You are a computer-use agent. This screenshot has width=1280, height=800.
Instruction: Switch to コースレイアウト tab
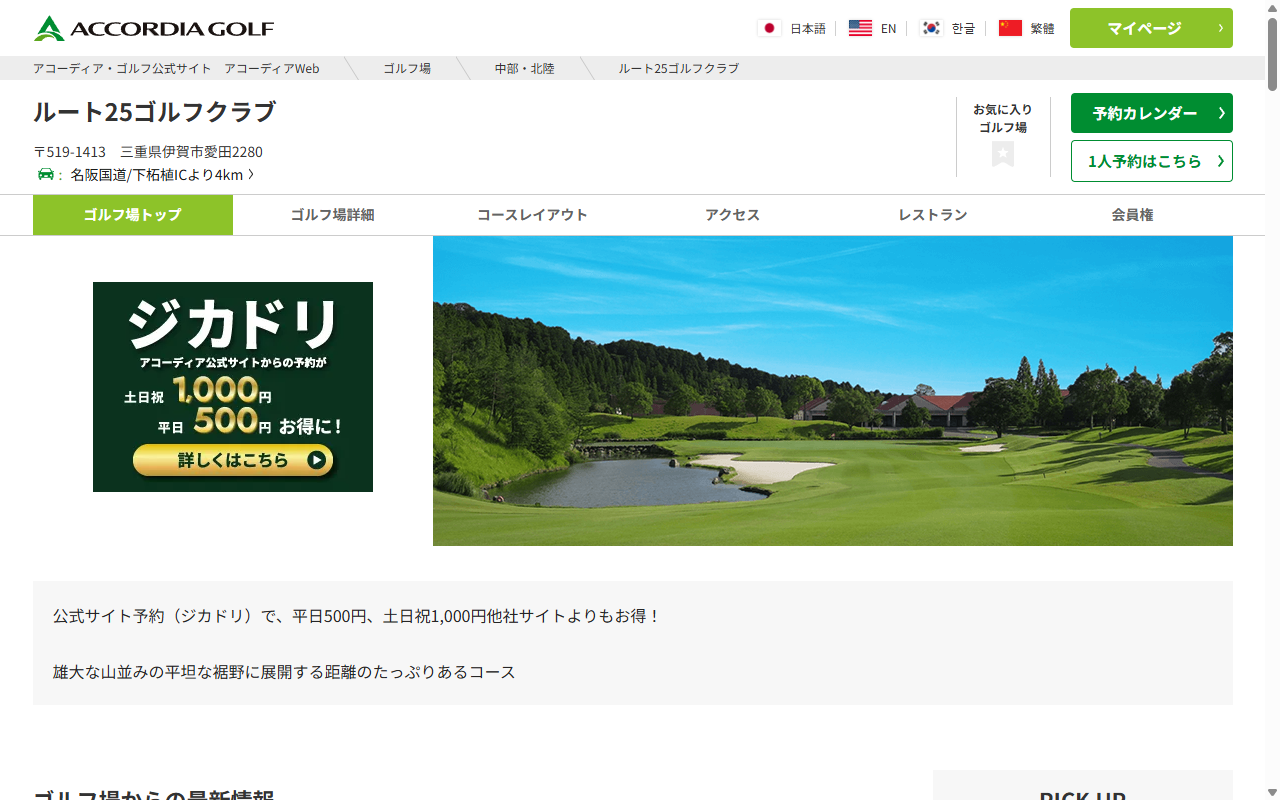pos(533,215)
